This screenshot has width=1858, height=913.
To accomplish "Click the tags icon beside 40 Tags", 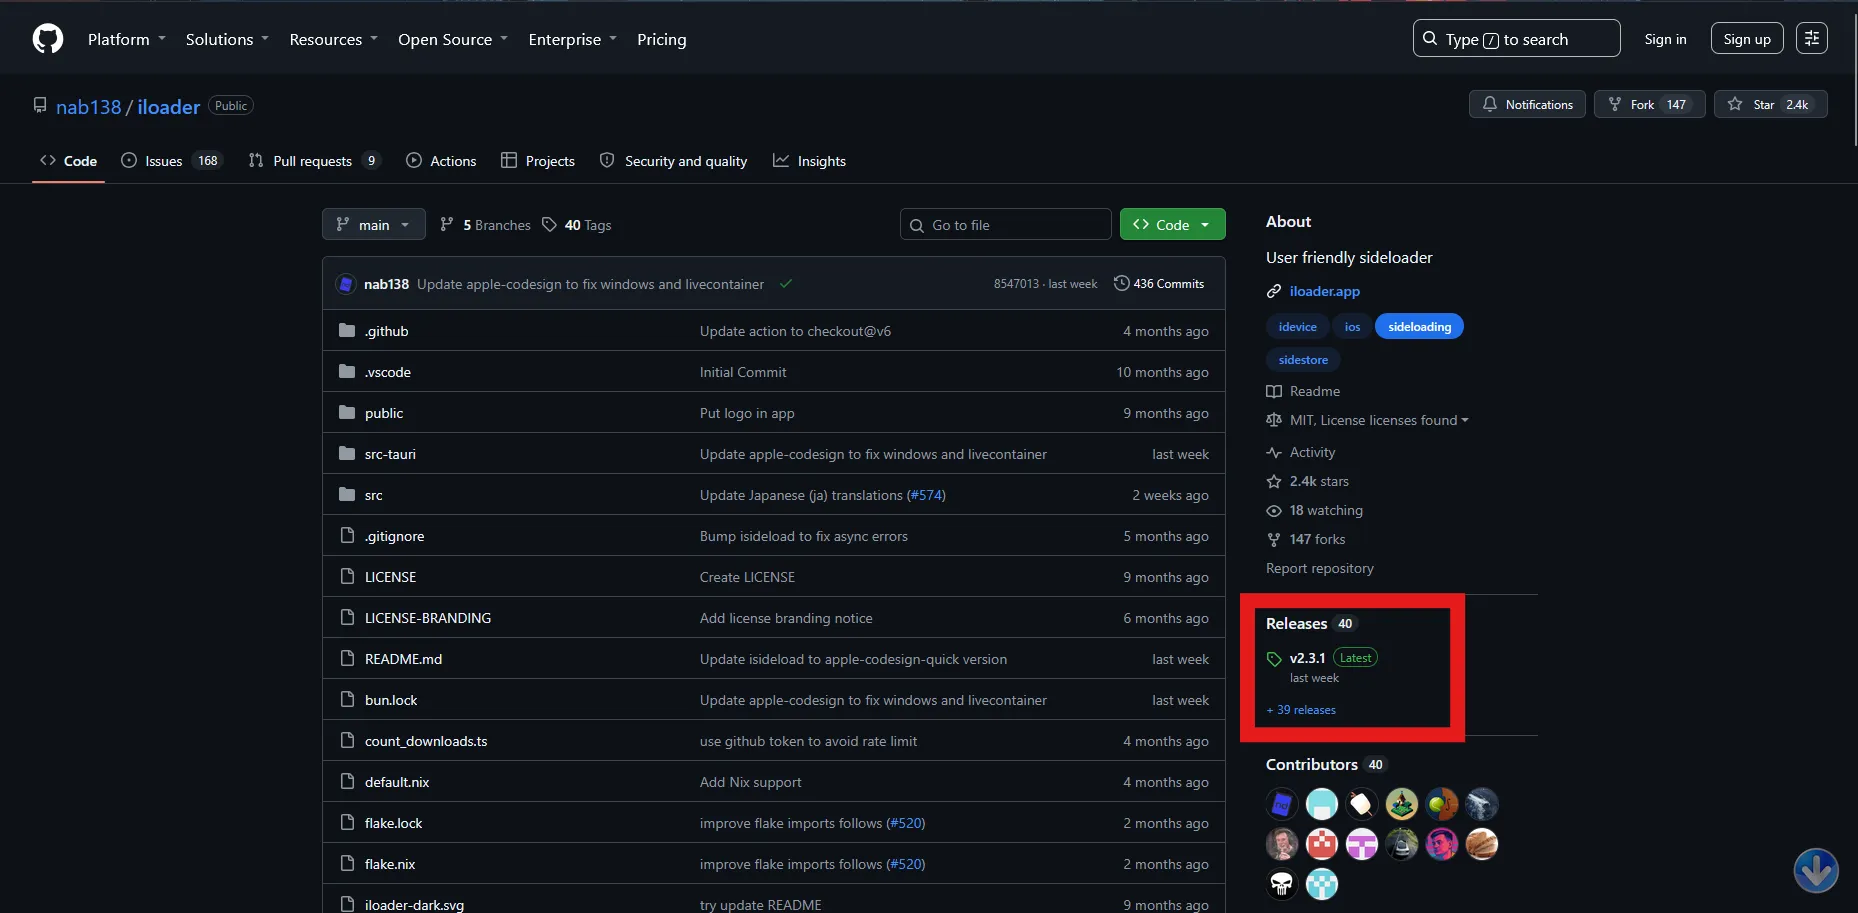I will tap(549, 225).
